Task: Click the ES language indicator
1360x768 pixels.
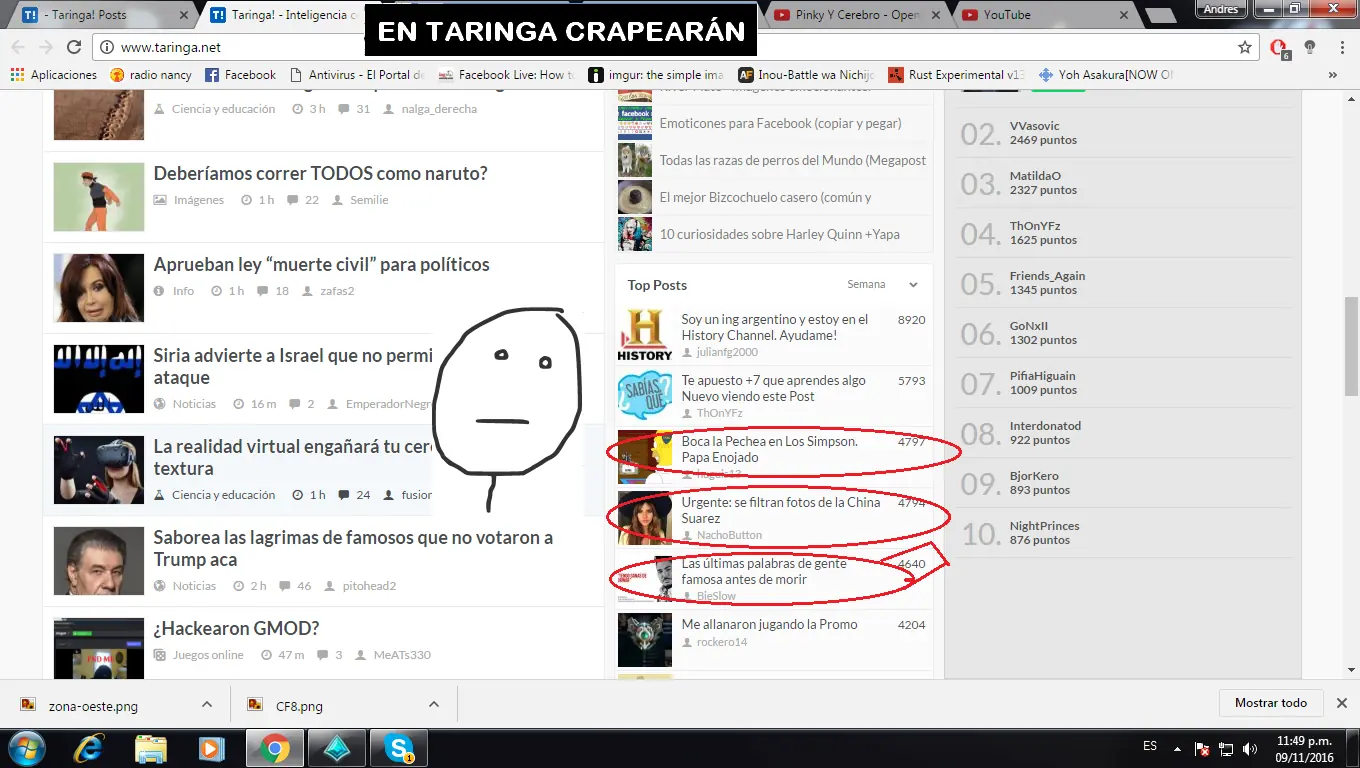Action: click(x=1150, y=746)
